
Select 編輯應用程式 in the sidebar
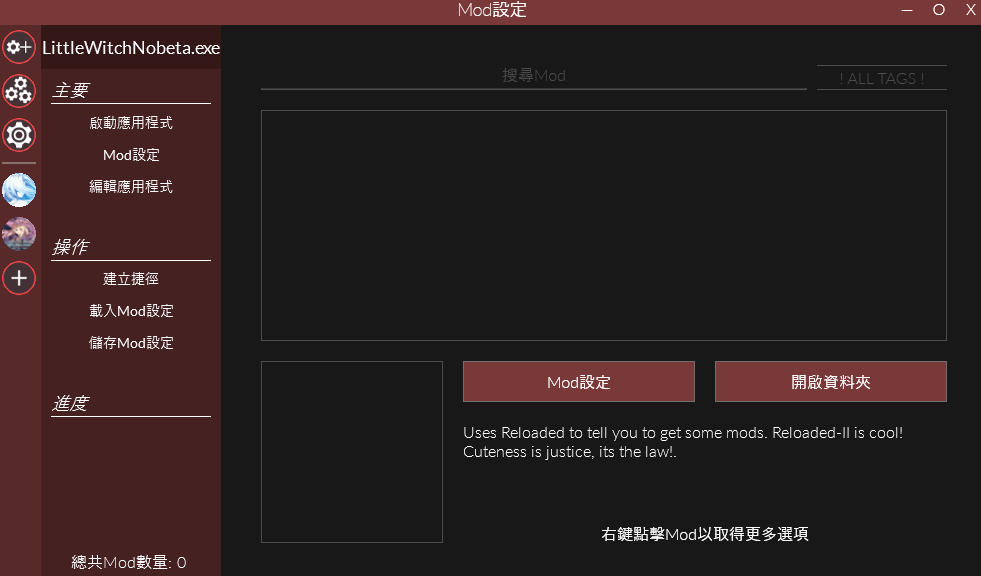pos(131,186)
